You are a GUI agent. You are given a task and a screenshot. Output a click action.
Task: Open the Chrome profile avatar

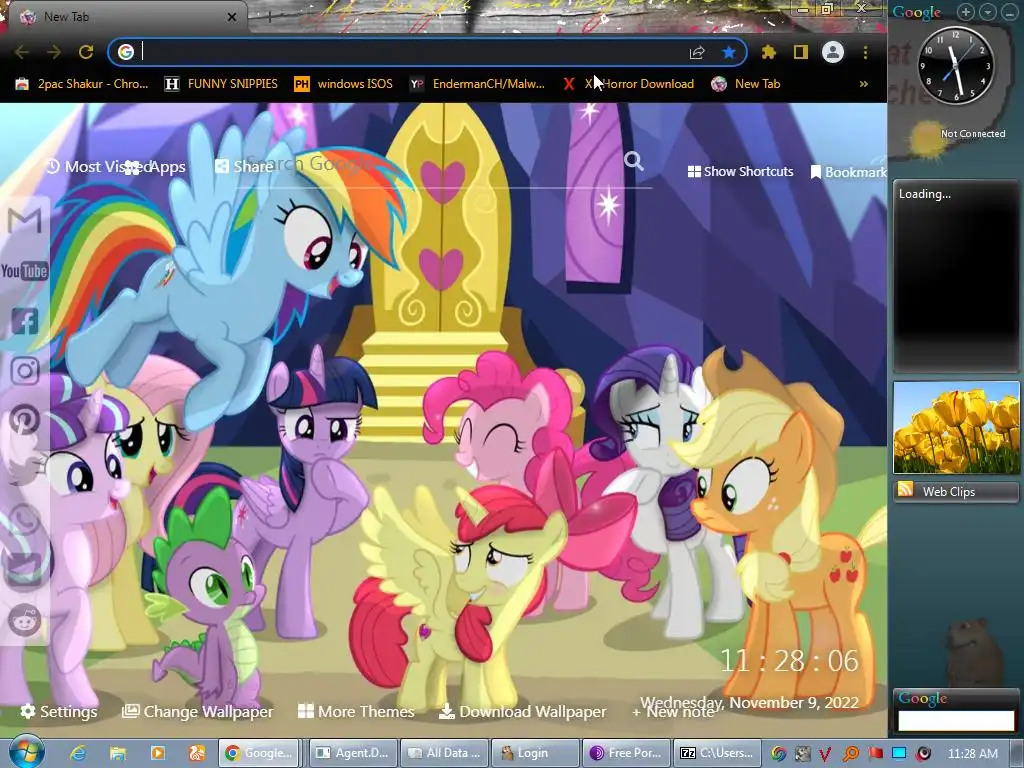point(833,52)
